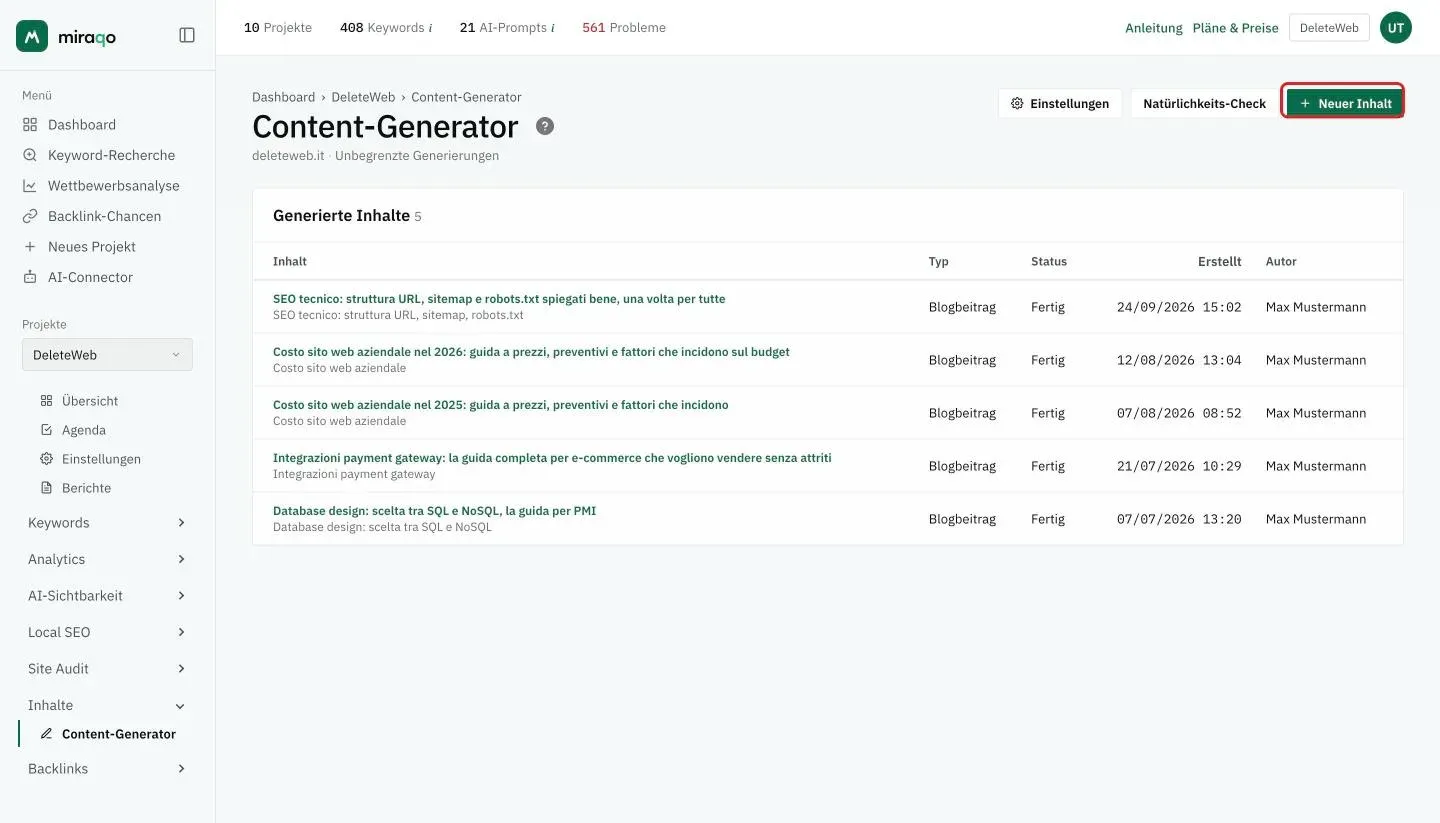Open the UT user avatar menu
Viewport: 1440px width, 823px height.
(1396, 28)
